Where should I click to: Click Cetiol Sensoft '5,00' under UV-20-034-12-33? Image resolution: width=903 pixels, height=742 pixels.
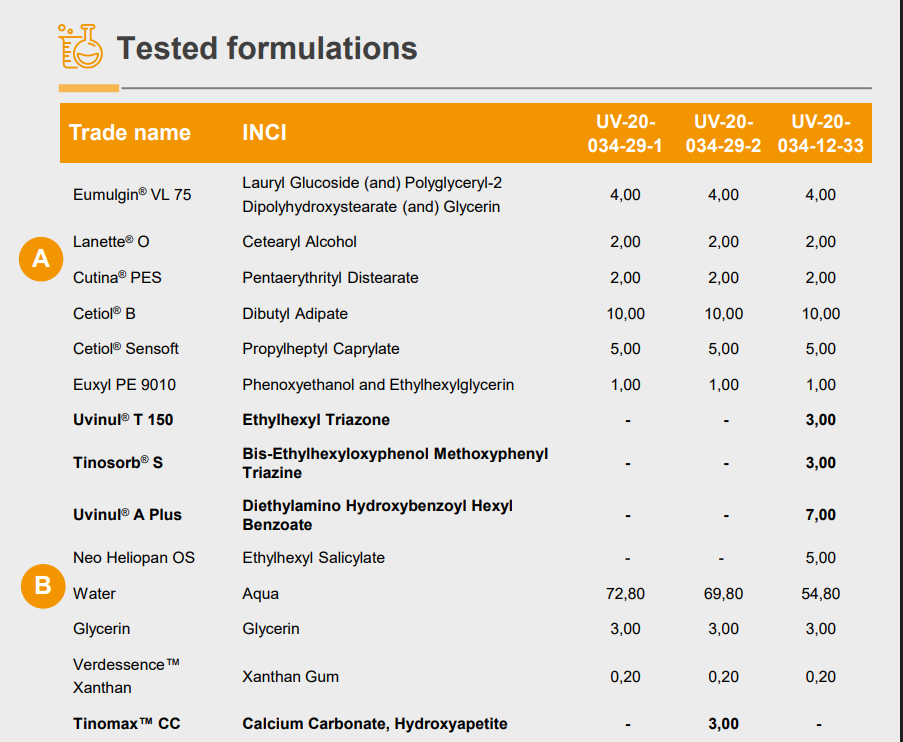point(821,349)
